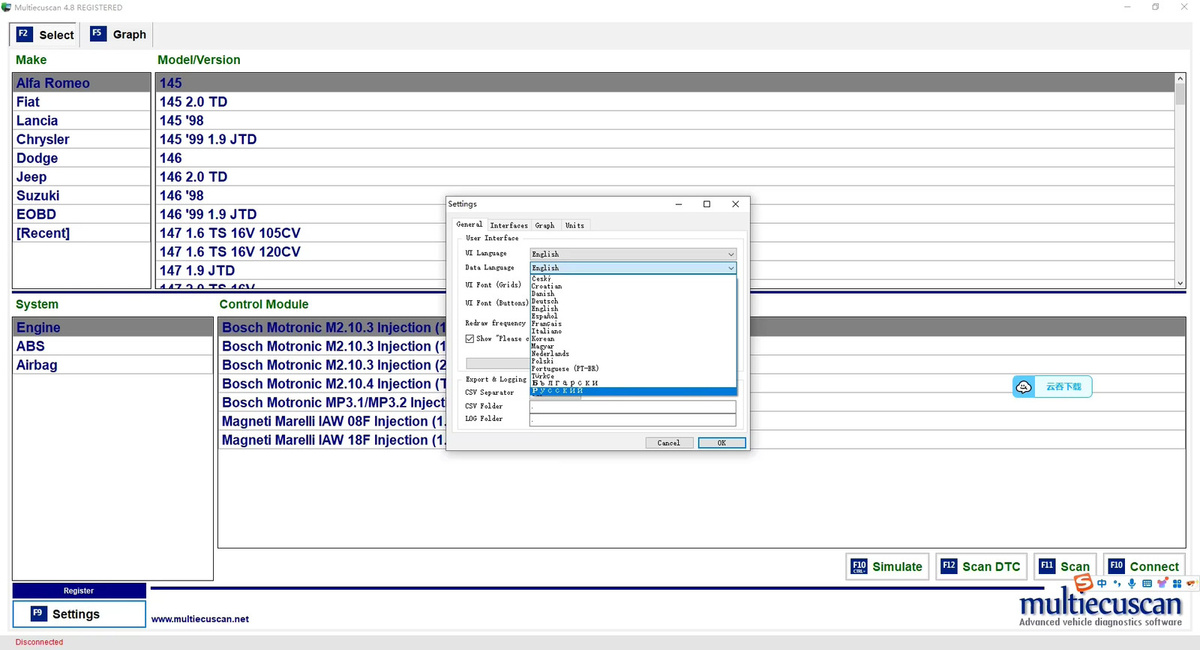Click the Register button
Viewport: 1200px width, 650px height.
pos(79,591)
